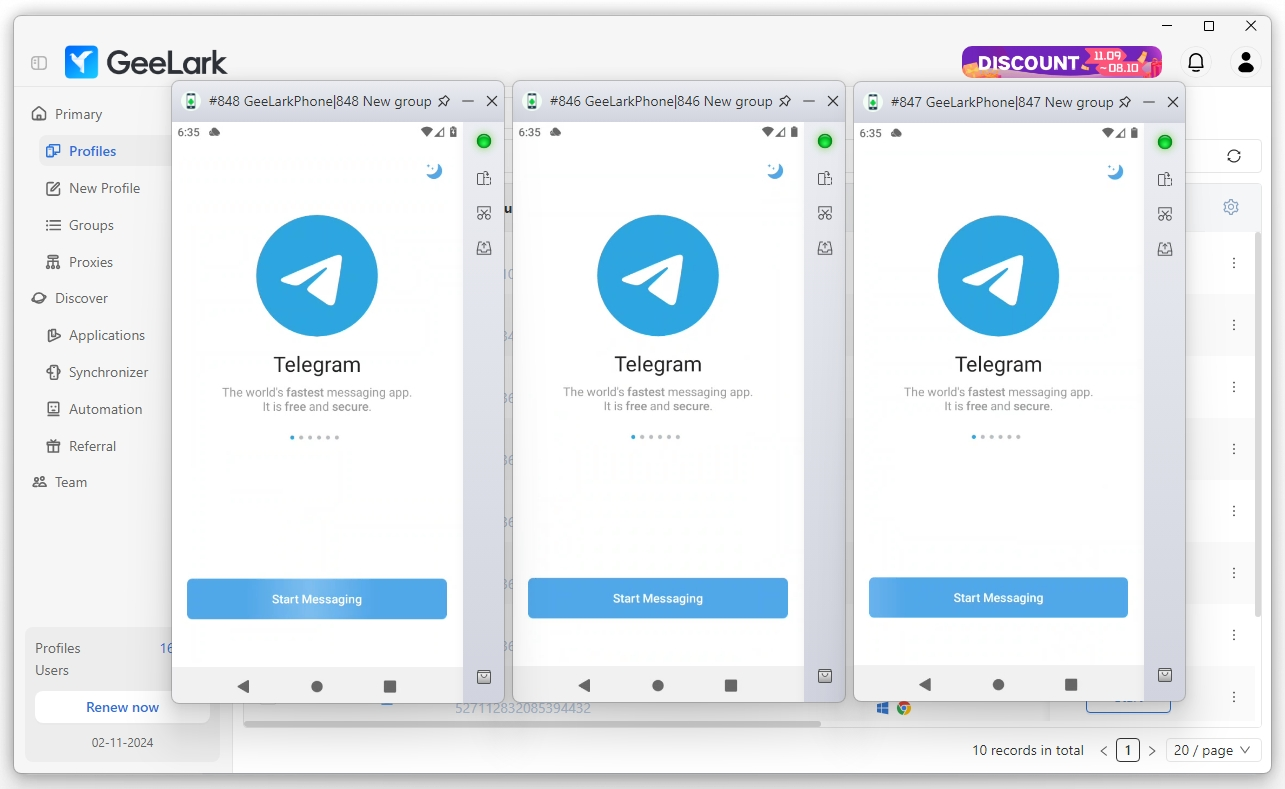This screenshot has height=789, width=1285.
Task: Click horizontal scrollbar under profiles table
Action: 532,723
